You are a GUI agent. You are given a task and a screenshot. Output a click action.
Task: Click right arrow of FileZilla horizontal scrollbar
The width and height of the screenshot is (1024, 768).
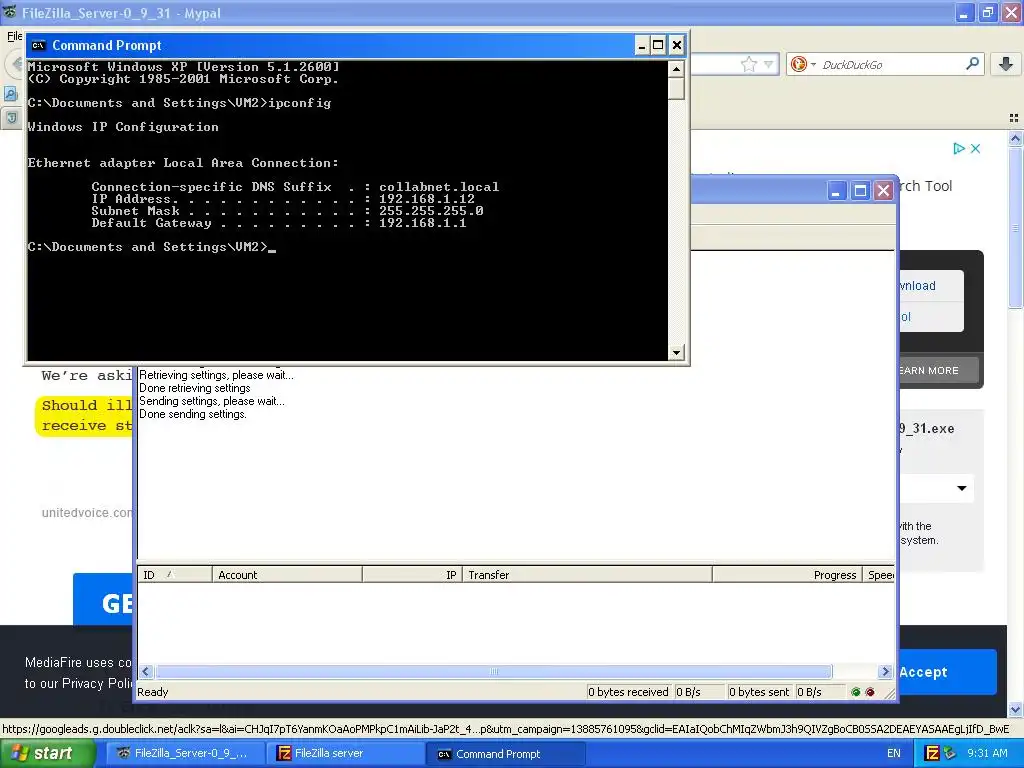coord(885,671)
